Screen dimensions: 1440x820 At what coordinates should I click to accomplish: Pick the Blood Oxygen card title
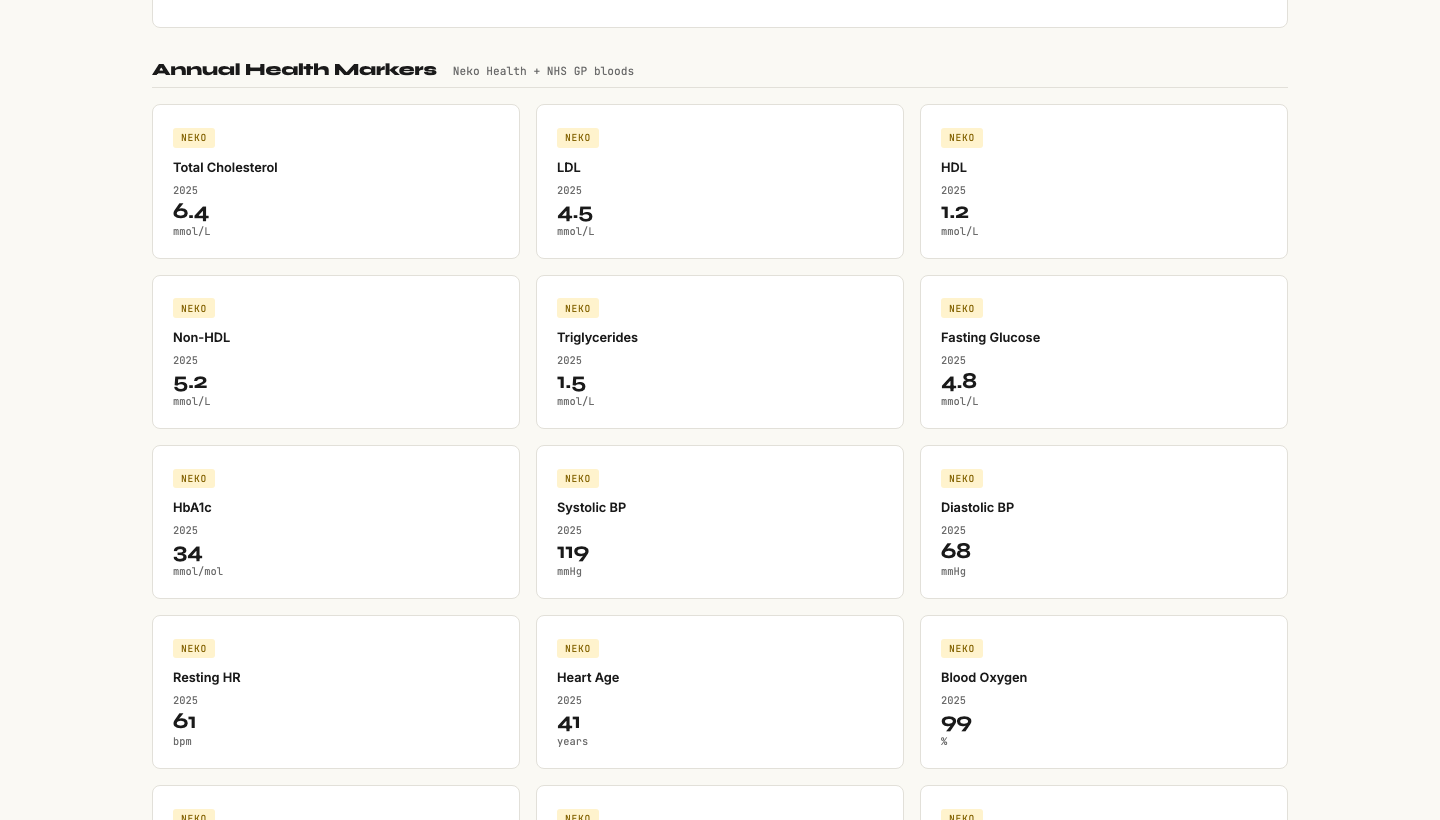tap(984, 678)
